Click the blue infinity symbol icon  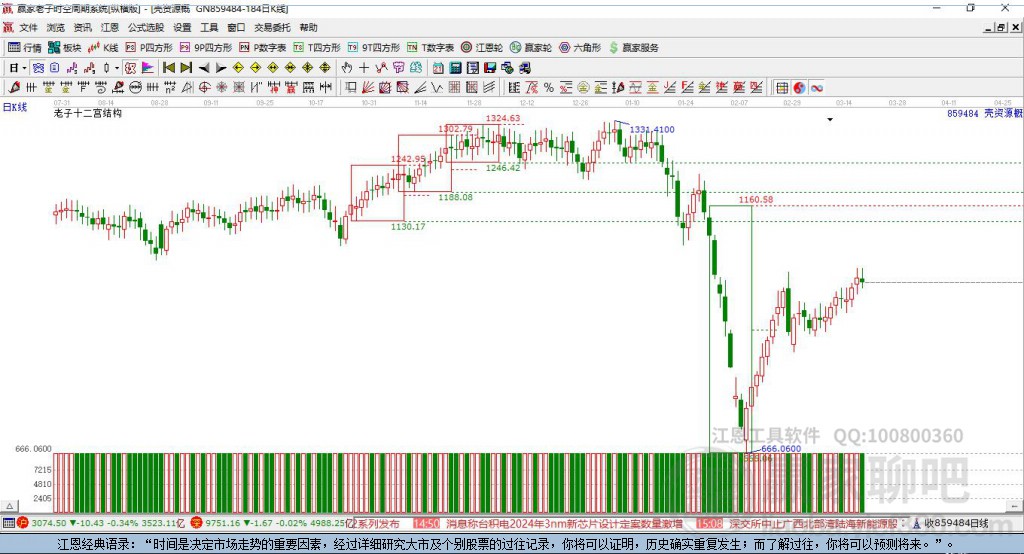pos(817,88)
